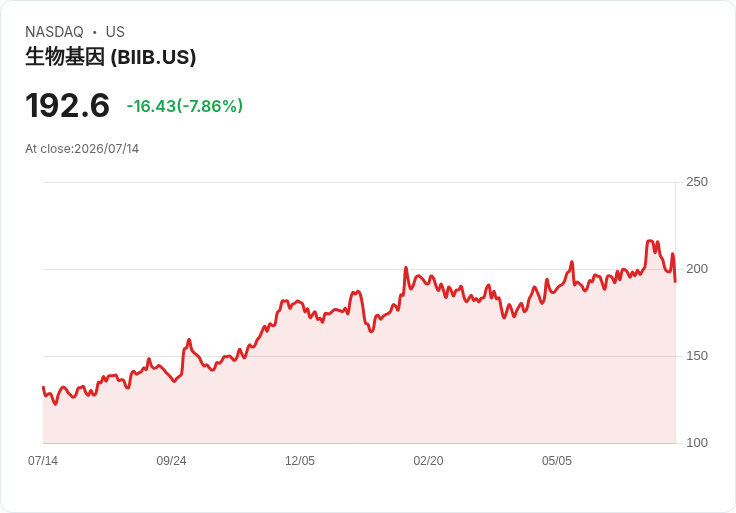
Task: Click the 100 y-axis price label
Action: pyautogui.click(x=697, y=443)
